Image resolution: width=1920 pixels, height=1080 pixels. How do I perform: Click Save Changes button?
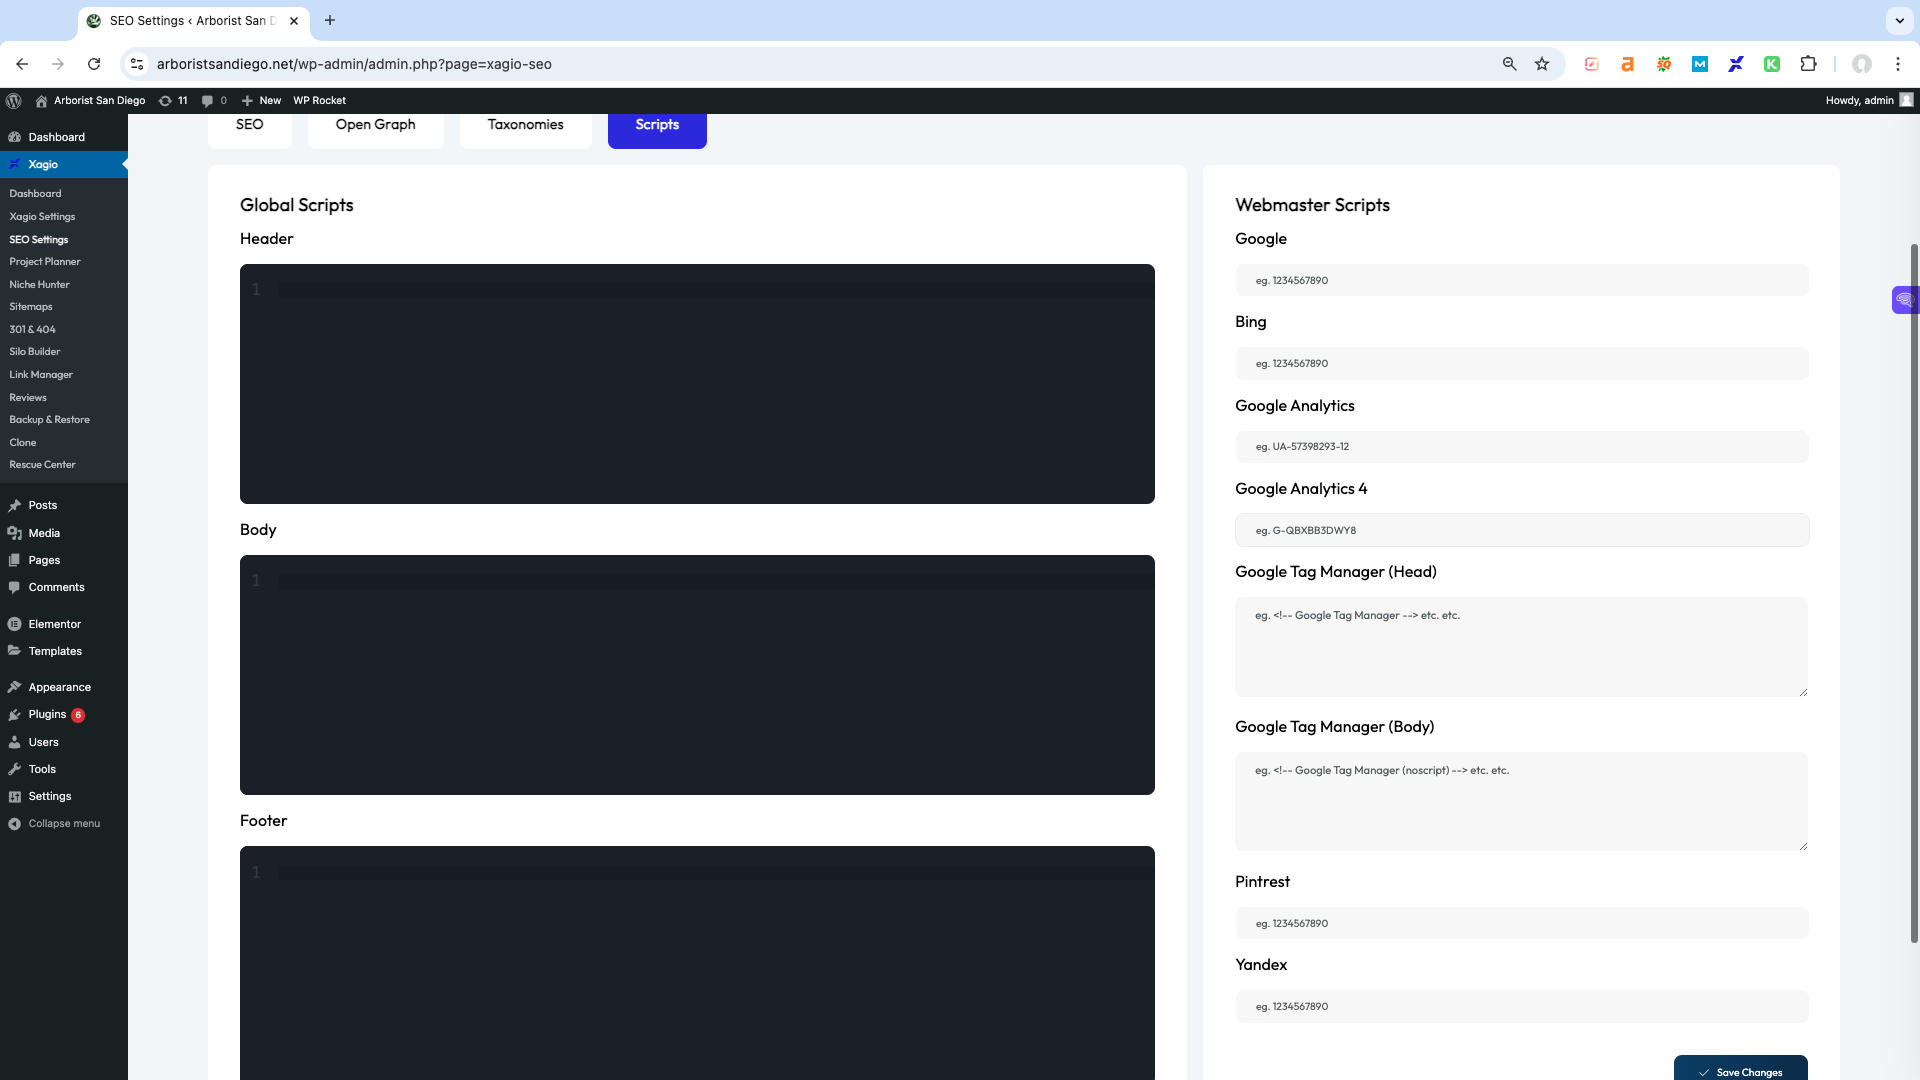tap(1741, 1069)
